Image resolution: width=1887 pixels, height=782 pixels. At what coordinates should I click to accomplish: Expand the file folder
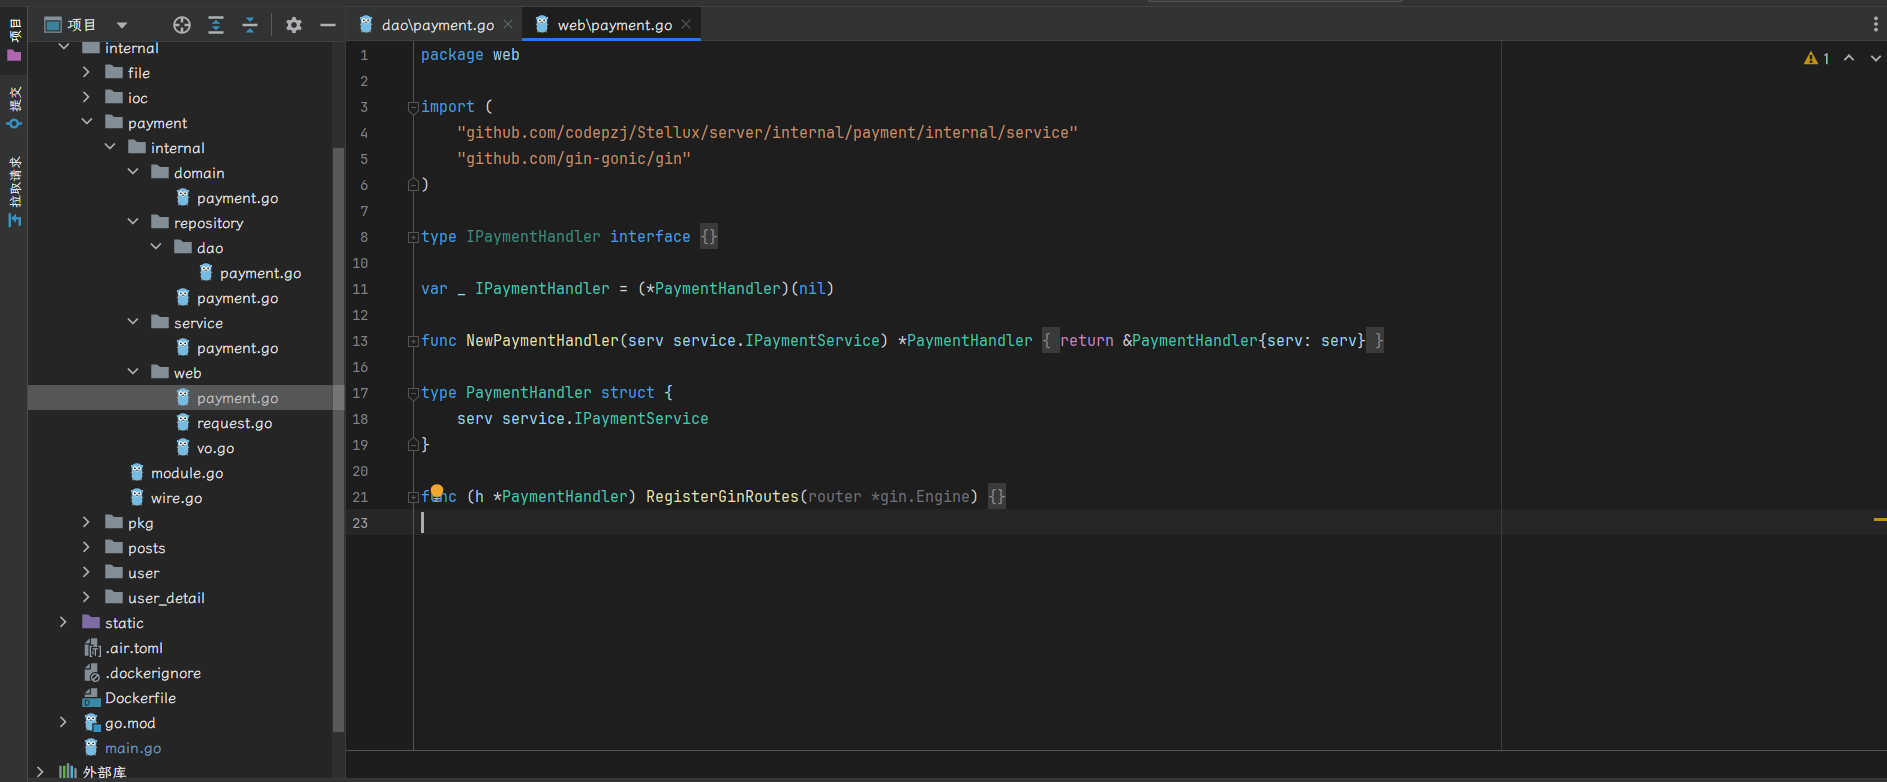tap(87, 72)
